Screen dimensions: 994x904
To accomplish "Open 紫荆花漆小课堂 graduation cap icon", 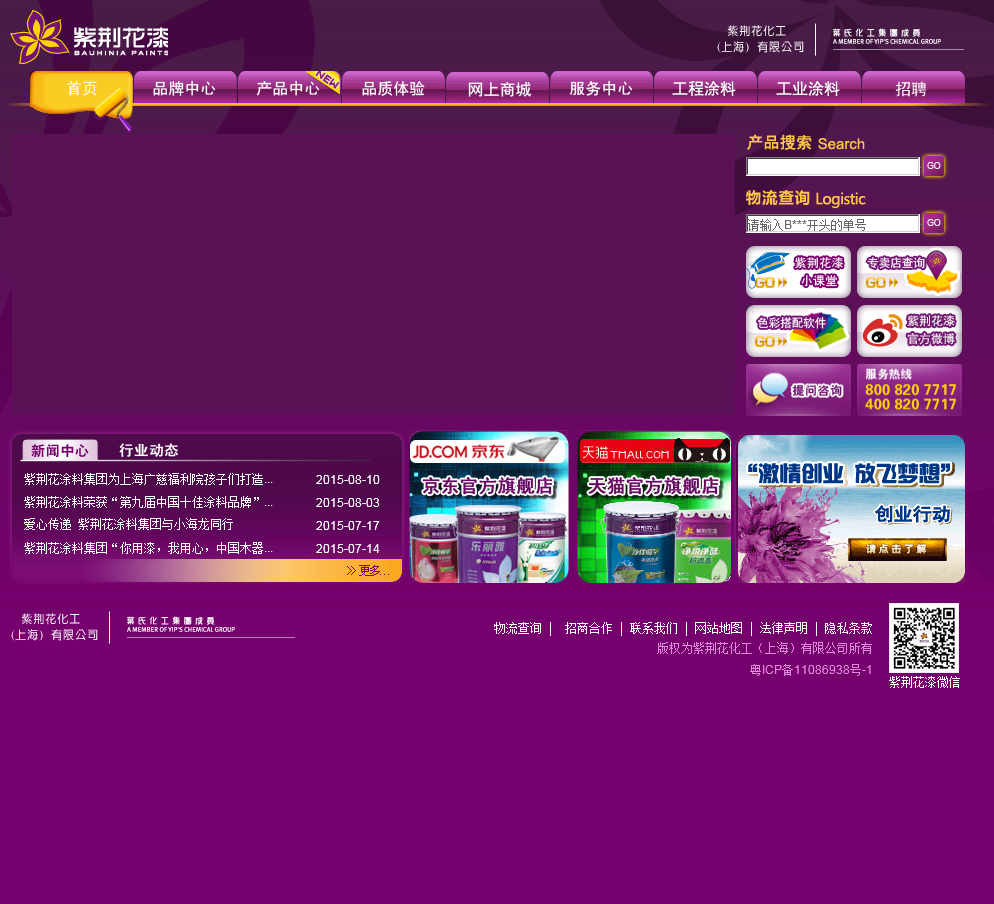I will pos(798,272).
